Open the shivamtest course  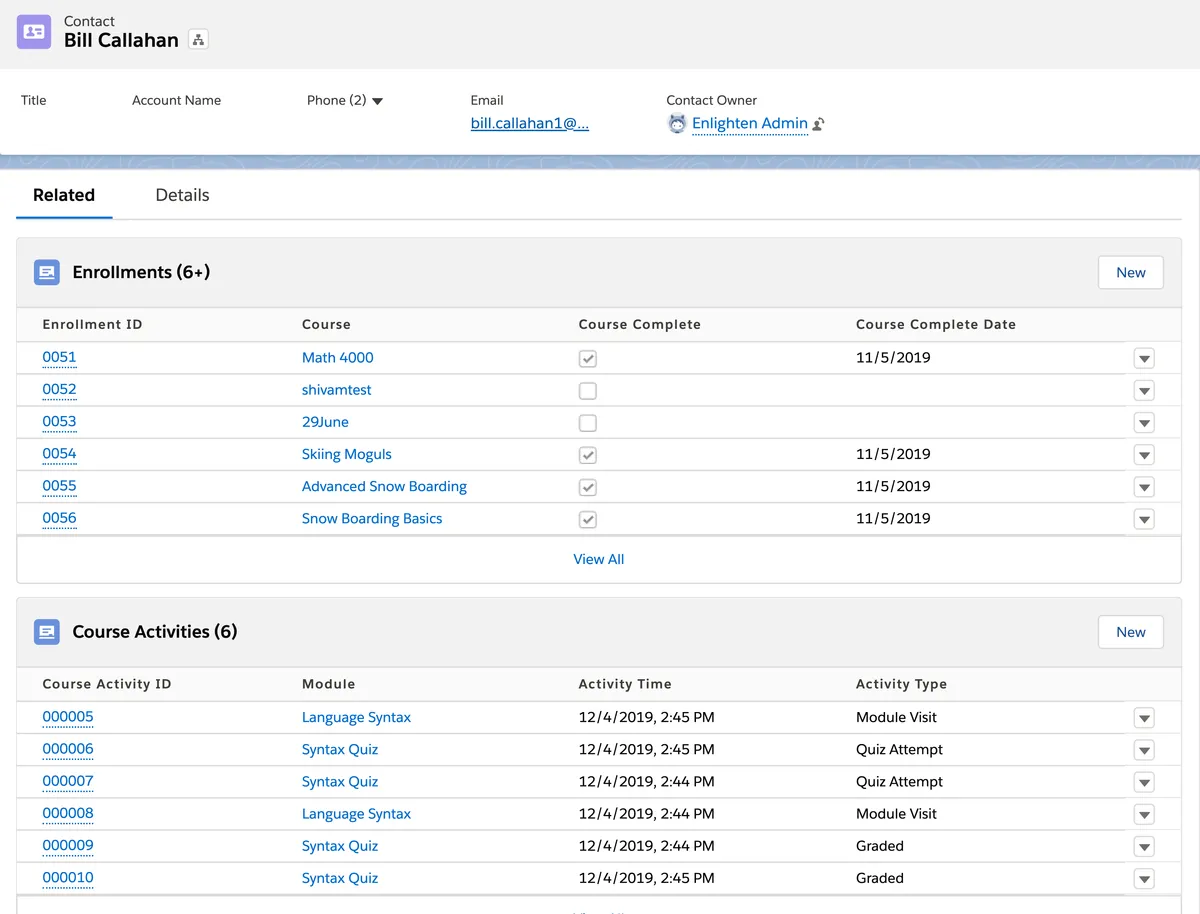click(x=337, y=390)
